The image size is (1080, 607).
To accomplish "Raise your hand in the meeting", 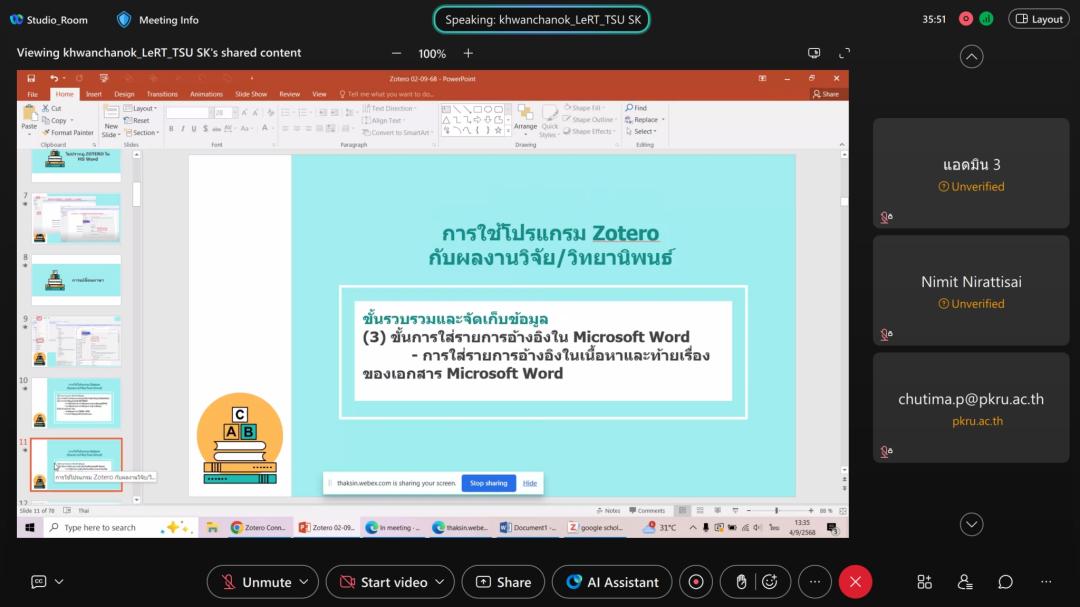I will tap(741, 582).
